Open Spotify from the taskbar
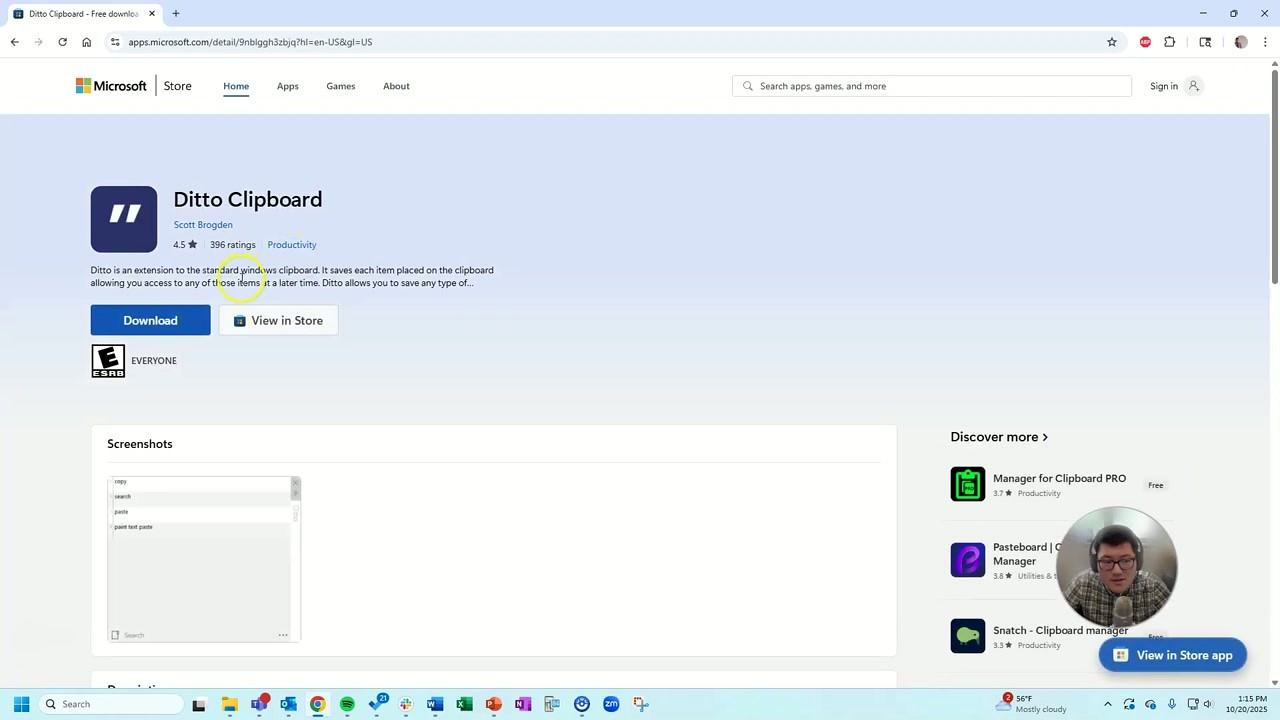Image resolution: width=1280 pixels, height=720 pixels. click(346, 704)
